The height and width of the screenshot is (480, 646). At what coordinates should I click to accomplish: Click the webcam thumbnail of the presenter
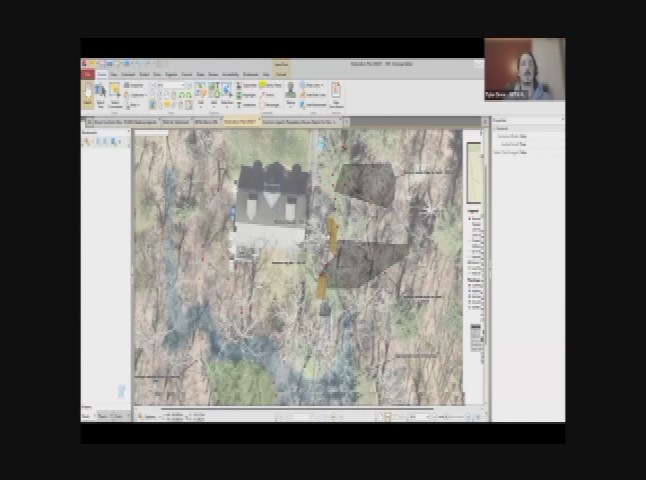point(524,69)
